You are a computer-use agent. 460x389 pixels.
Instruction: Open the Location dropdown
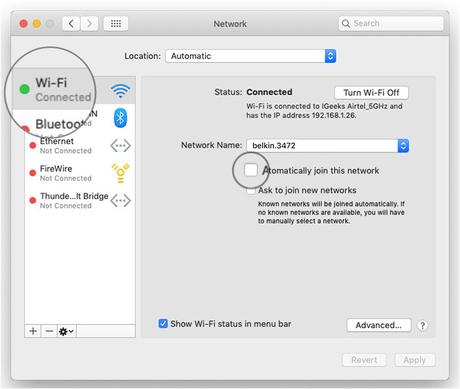click(x=251, y=56)
